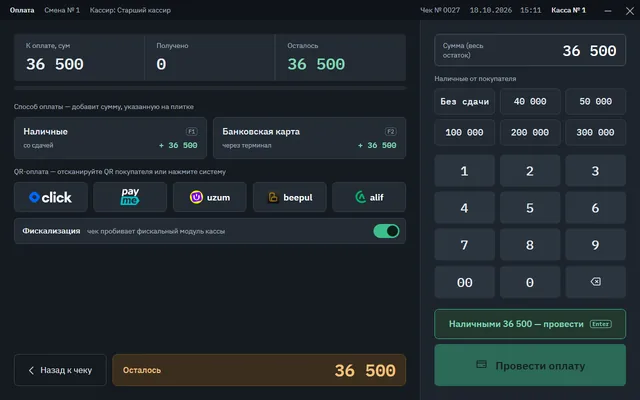Select 40 000 cash preset
This screenshot has width=640, height=400.
pyautogui.click(x=530, y=101)
